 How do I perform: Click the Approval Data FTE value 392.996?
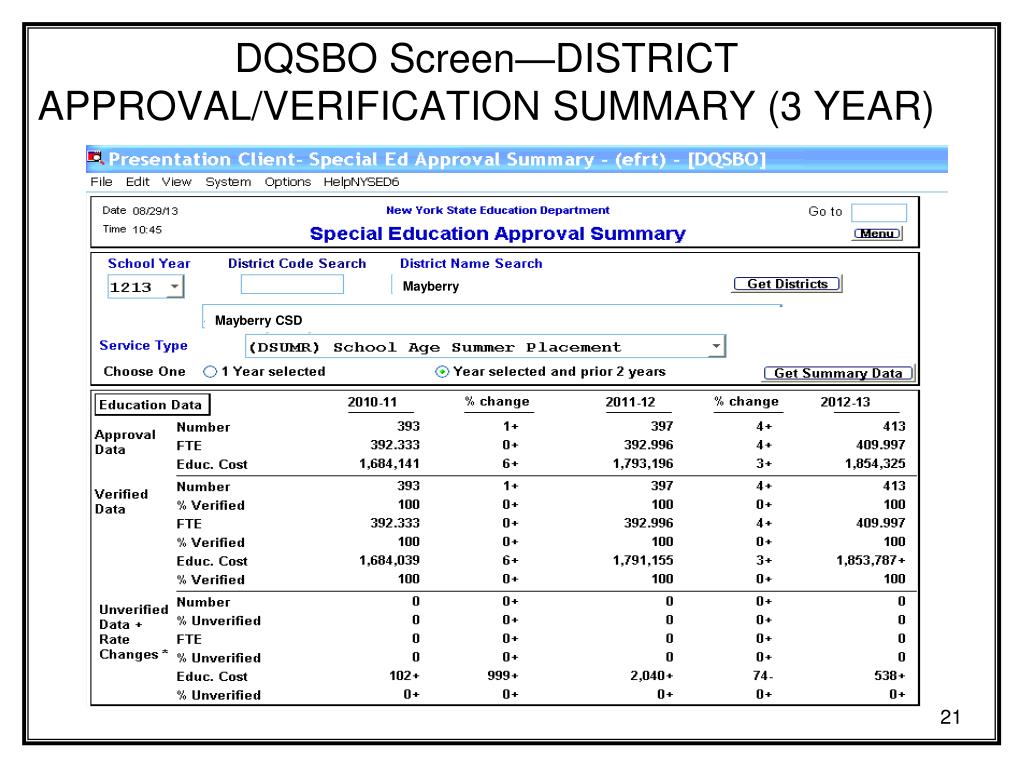(648, 445)
